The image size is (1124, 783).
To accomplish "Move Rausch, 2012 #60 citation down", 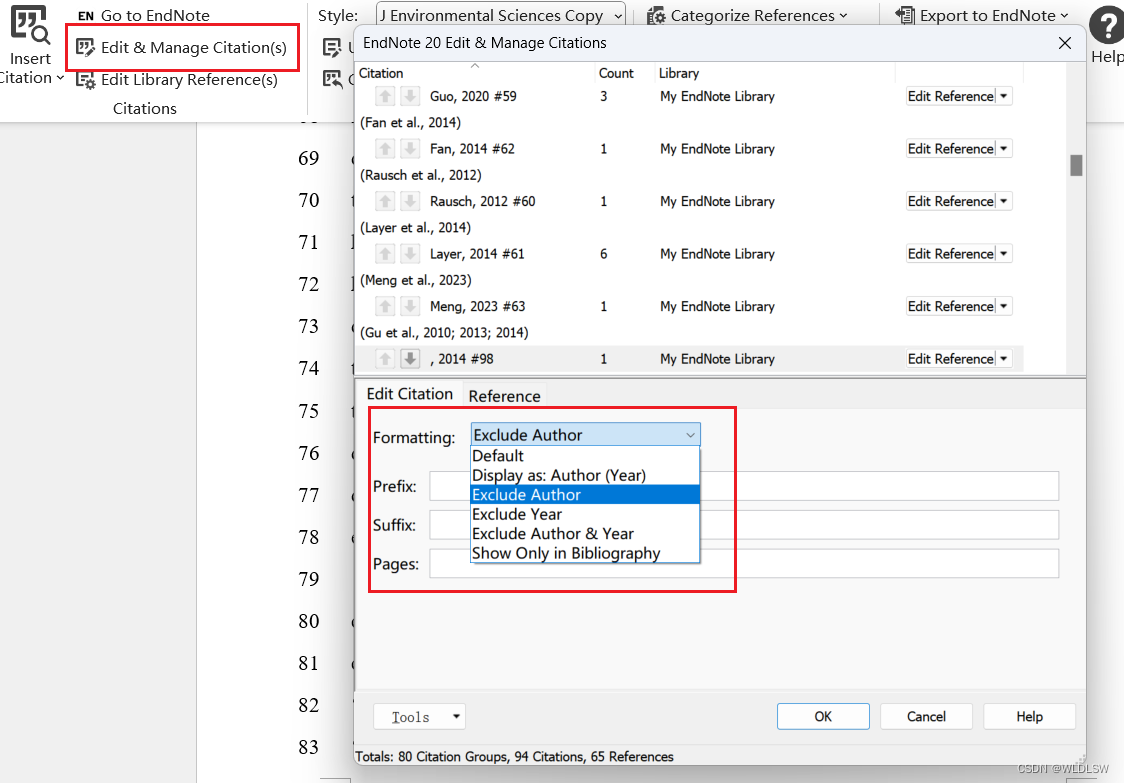I will tap(410, 201).
